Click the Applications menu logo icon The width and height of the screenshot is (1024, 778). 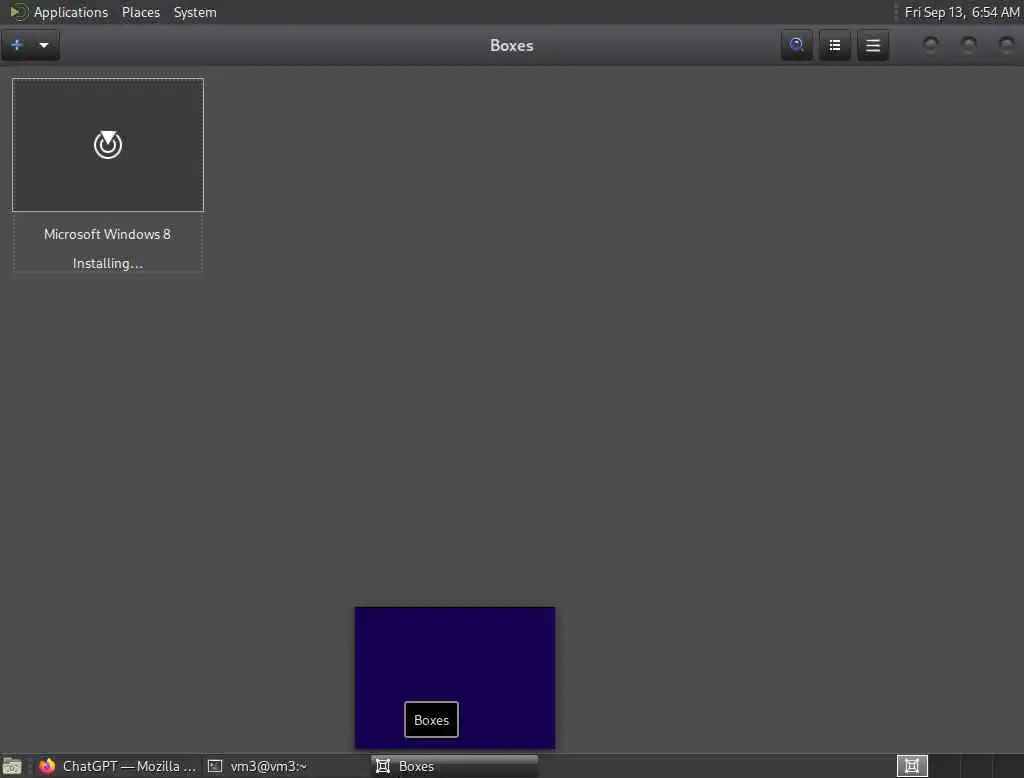pos(18,12)
